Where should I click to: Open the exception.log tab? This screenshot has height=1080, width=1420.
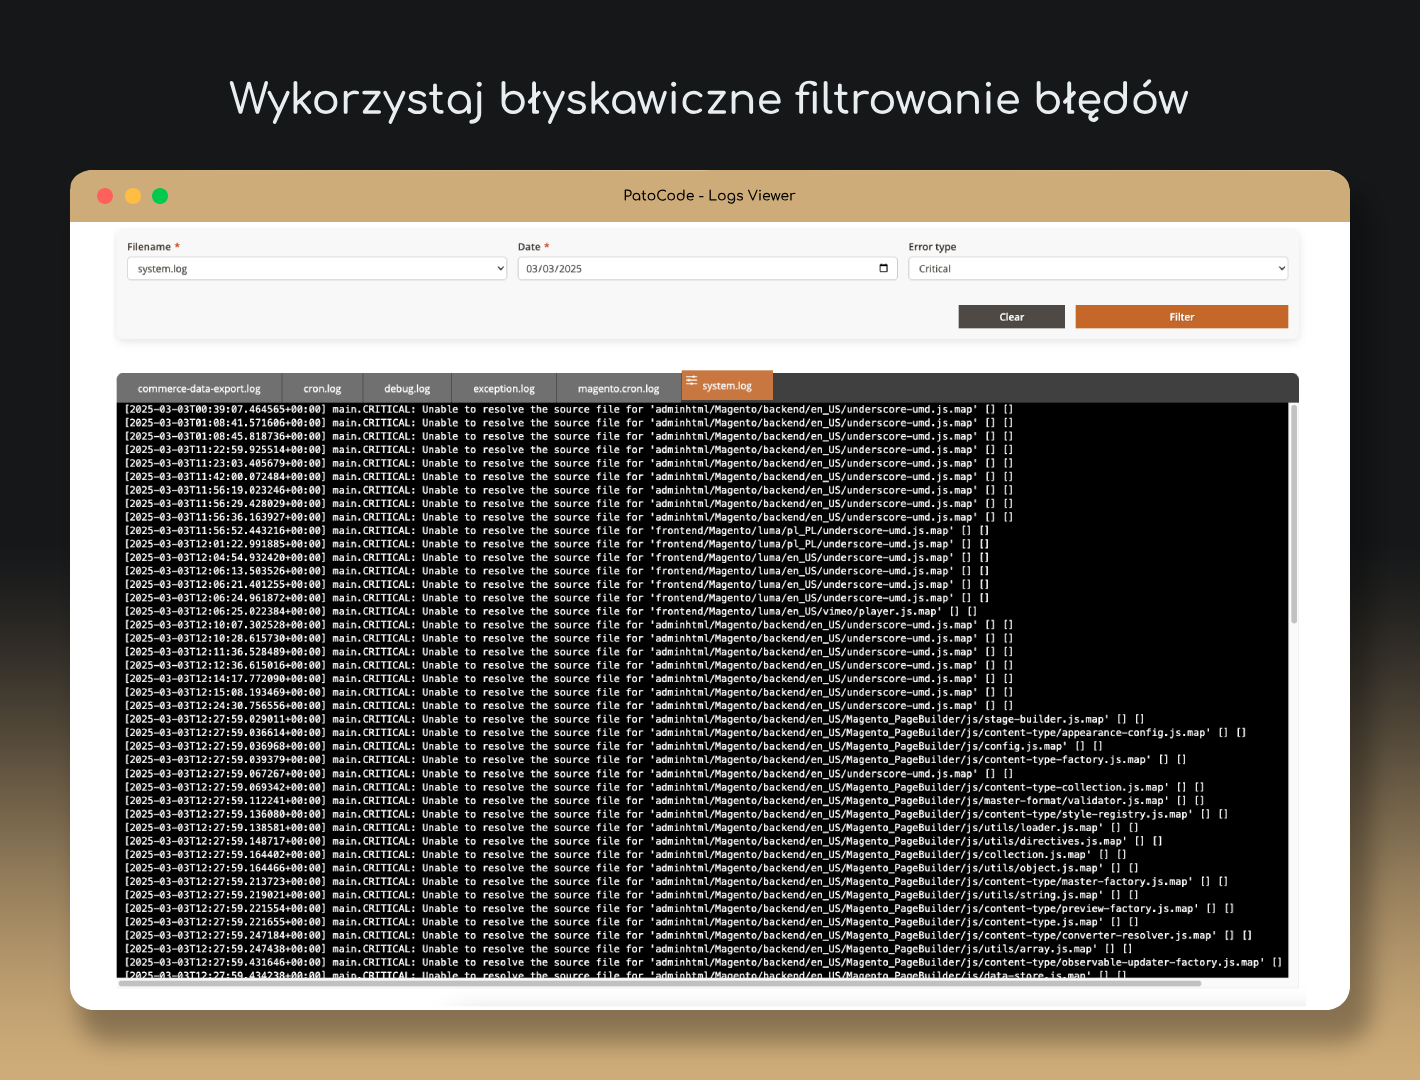[503, 387]
